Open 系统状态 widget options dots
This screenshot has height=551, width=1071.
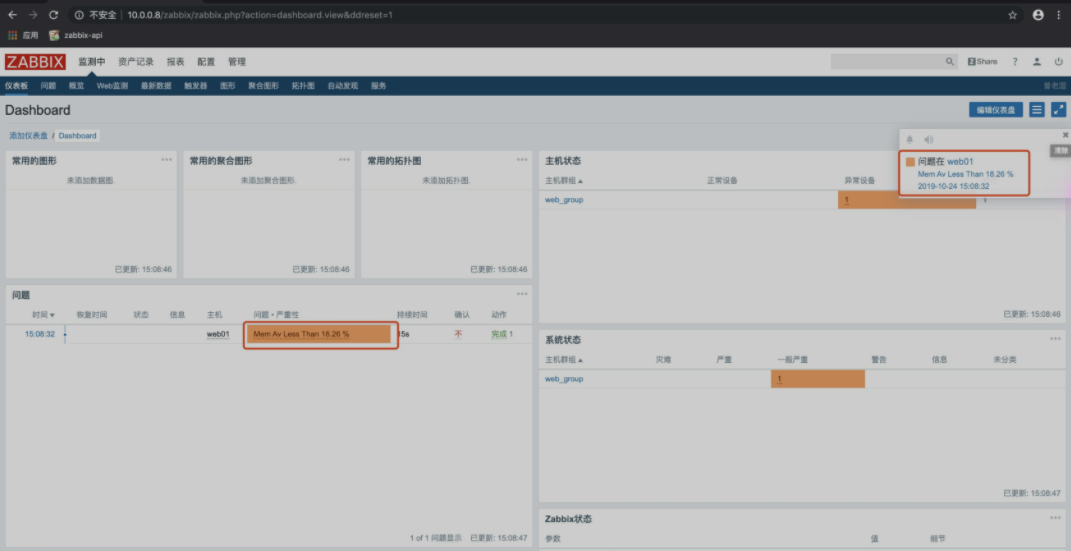click(x=1056, y=339)
